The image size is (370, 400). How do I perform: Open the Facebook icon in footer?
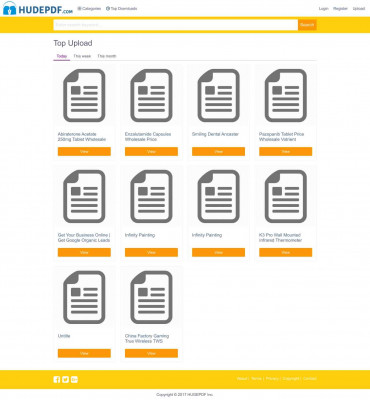(x=57, y=379)
